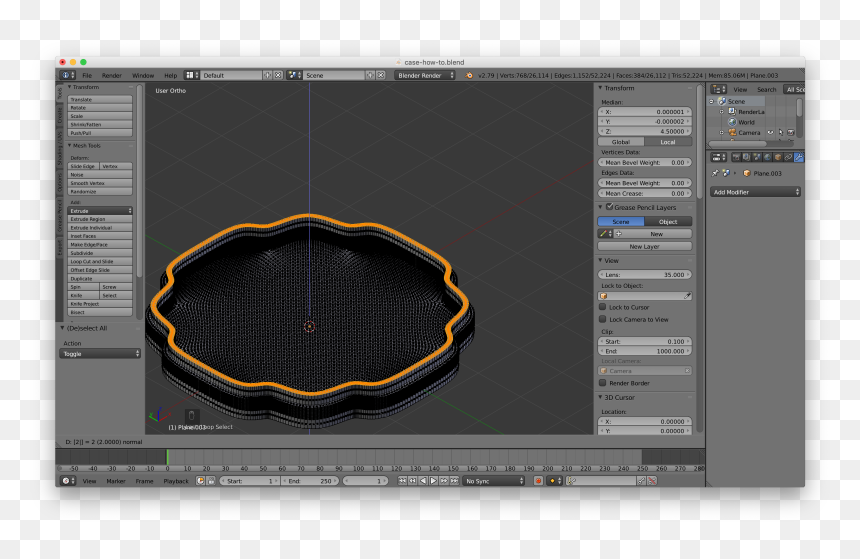Switch to the Modifiers wrench tab icon
This screenshot has height=559, width=860.
(799, 157)
